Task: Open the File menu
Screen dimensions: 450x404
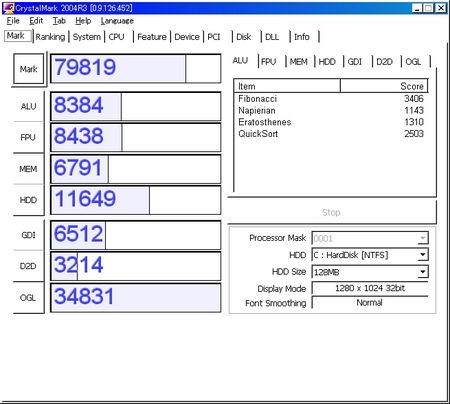Action: click(x=13, y=21)
